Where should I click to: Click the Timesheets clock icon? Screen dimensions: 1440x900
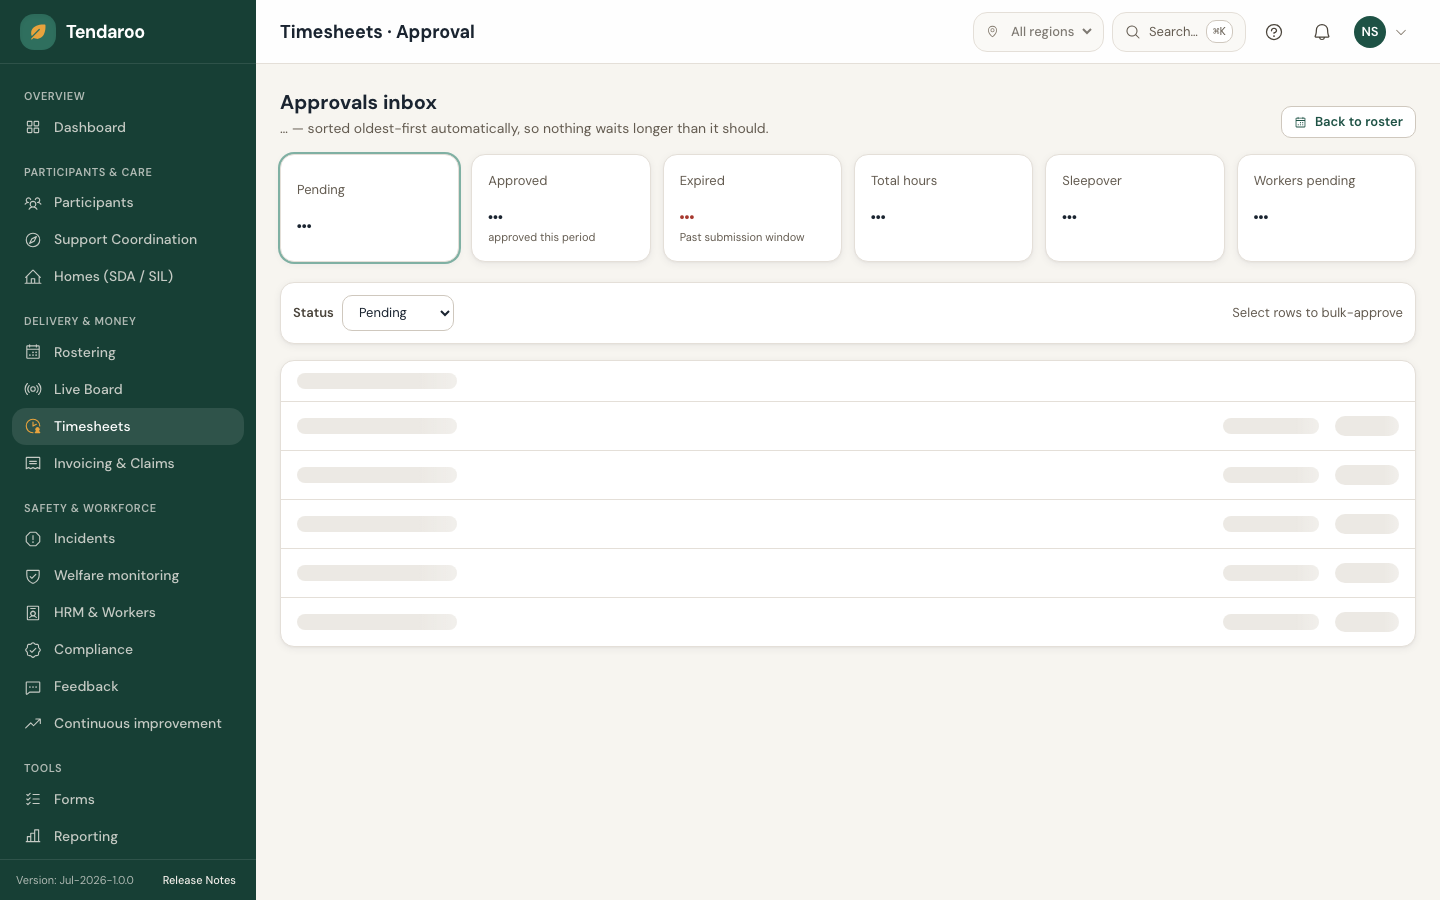point(33,426)
